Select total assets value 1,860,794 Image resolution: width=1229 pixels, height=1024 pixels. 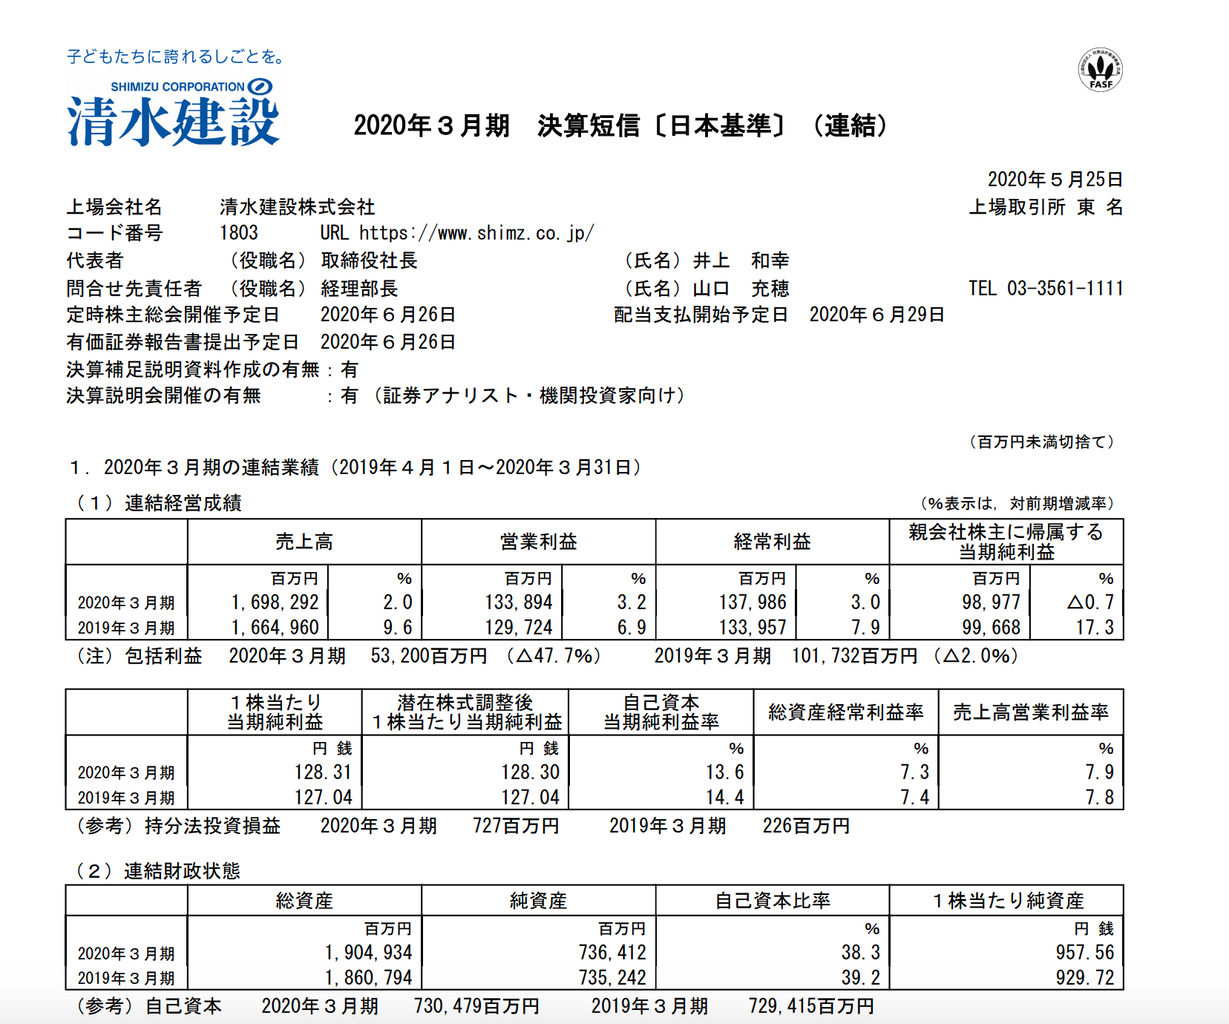(x=368, y=978)
